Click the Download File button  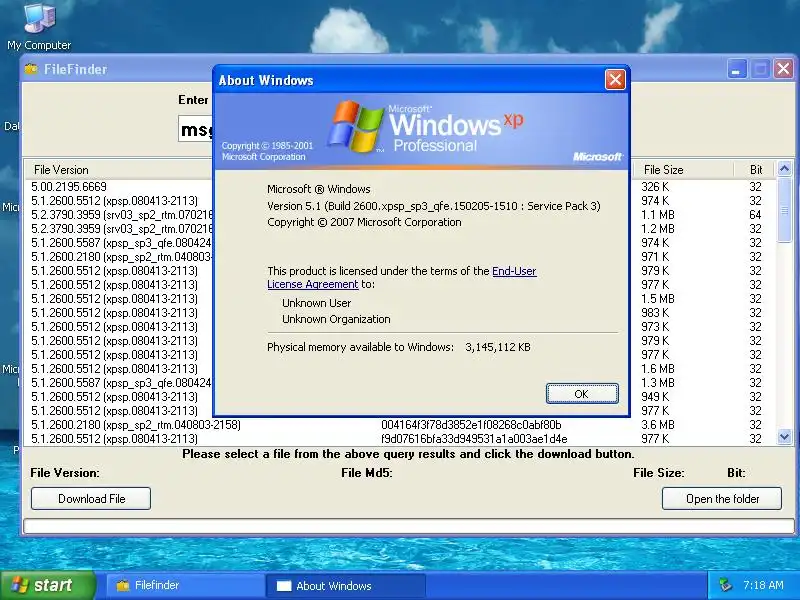91,498
